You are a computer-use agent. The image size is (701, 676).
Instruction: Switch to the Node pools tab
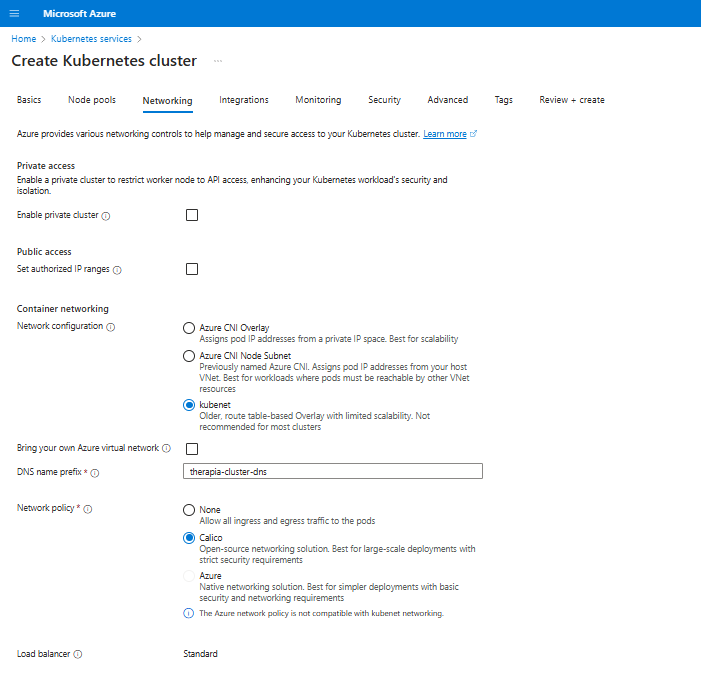coord(92,100)
